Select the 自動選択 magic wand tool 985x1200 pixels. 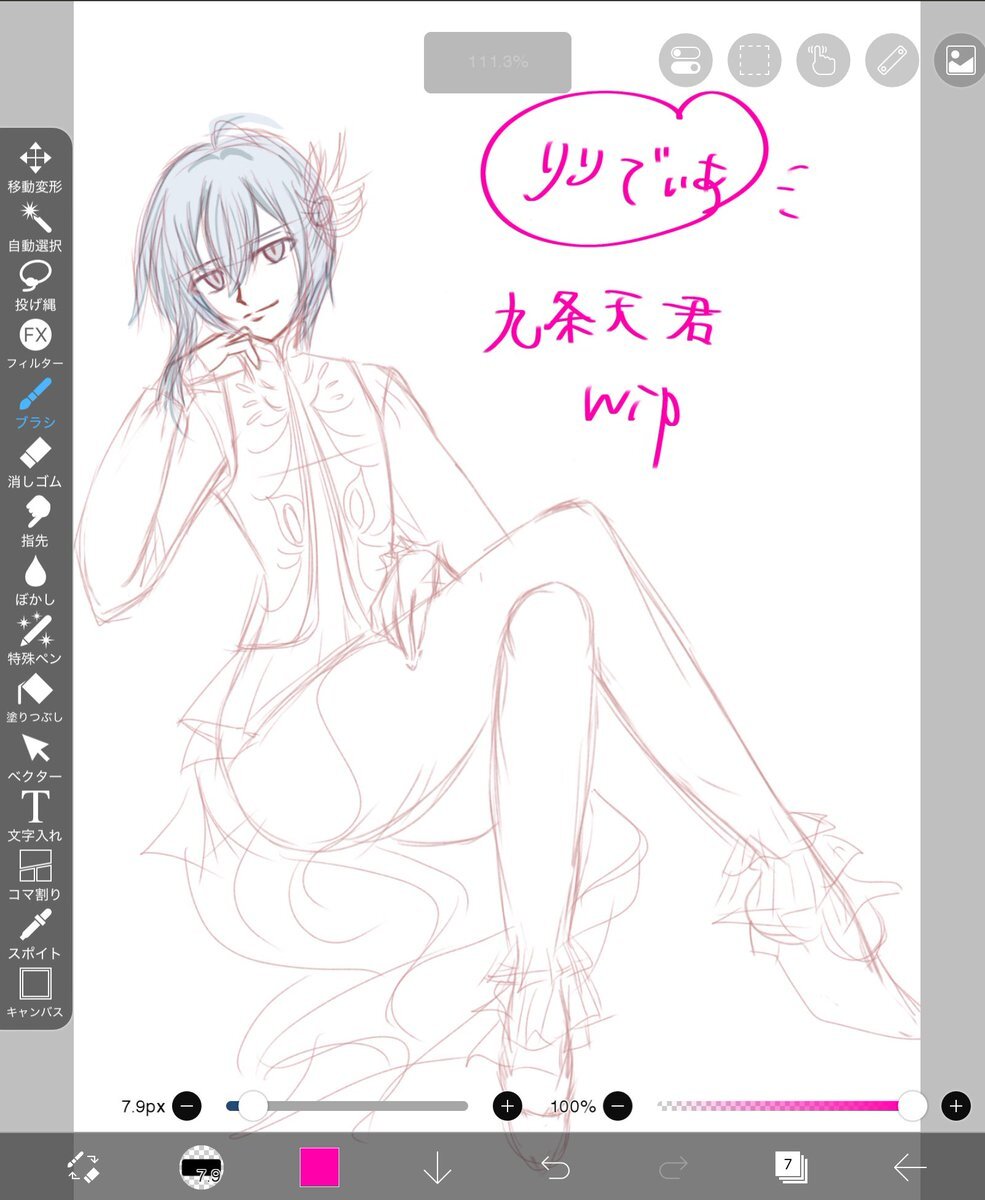[x=35, y=226]
